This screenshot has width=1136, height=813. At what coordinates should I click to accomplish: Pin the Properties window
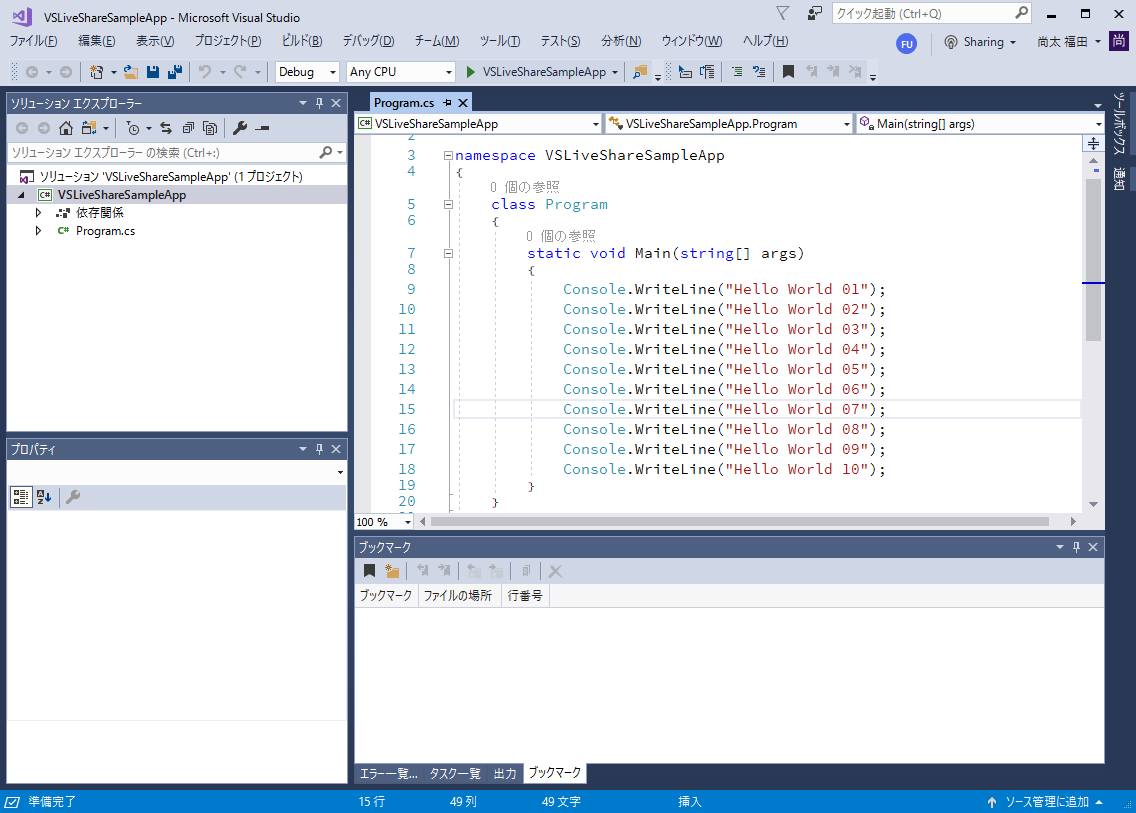pos(319,448)
